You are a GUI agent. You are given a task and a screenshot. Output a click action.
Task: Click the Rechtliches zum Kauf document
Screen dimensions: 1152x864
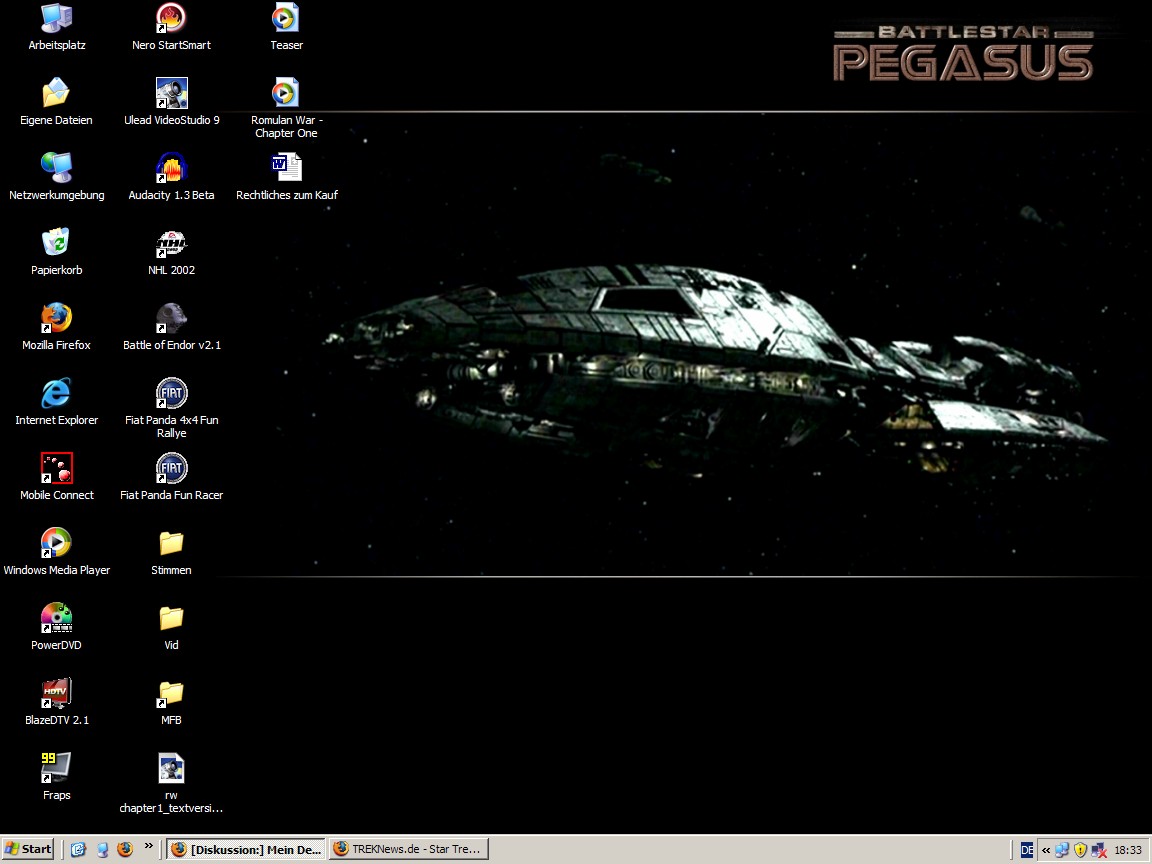[x=286, y=168]
